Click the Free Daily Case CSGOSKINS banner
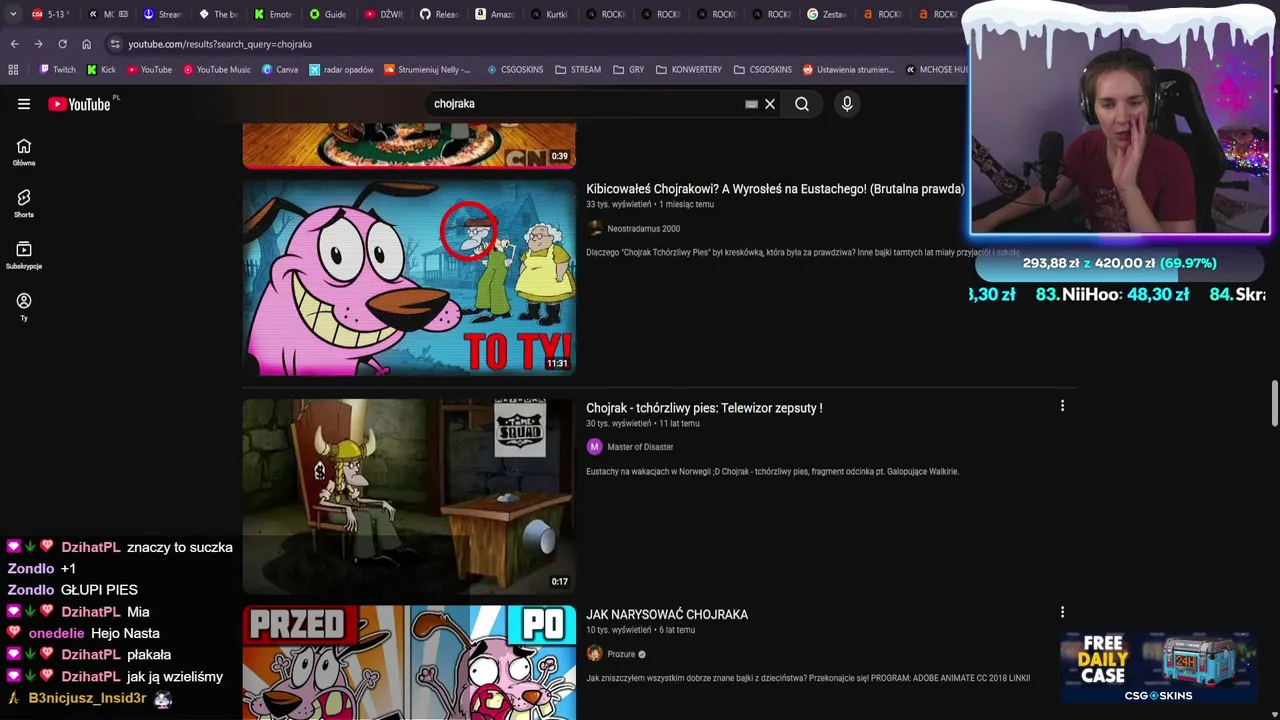This screenshot has height=720, width=1280. pyautogui.click(x=1158, y=668)
